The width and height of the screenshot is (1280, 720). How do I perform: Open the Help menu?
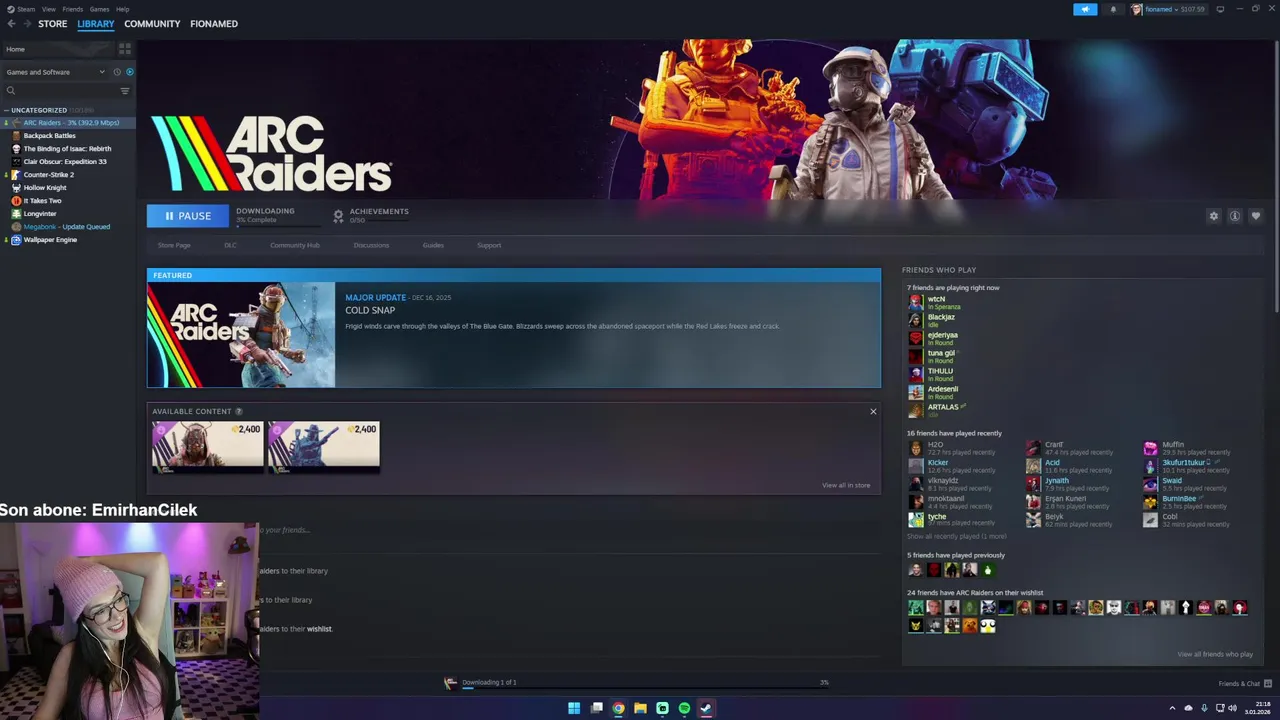(122, 9)
